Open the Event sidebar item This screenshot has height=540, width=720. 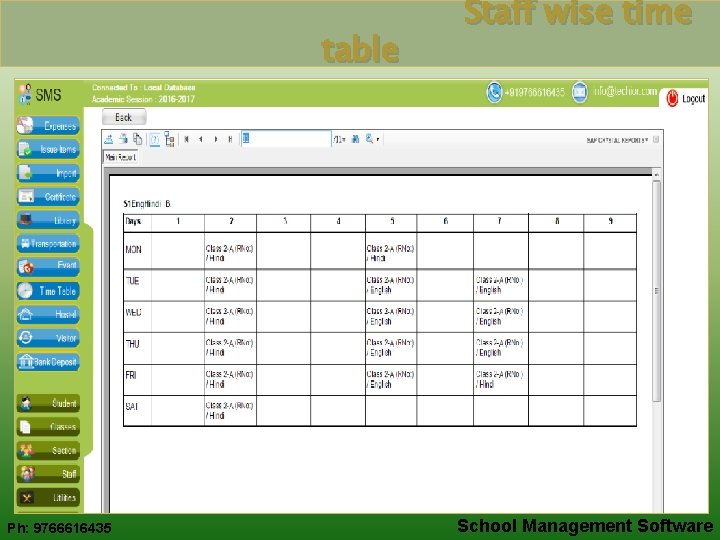[x=48, y=267]
